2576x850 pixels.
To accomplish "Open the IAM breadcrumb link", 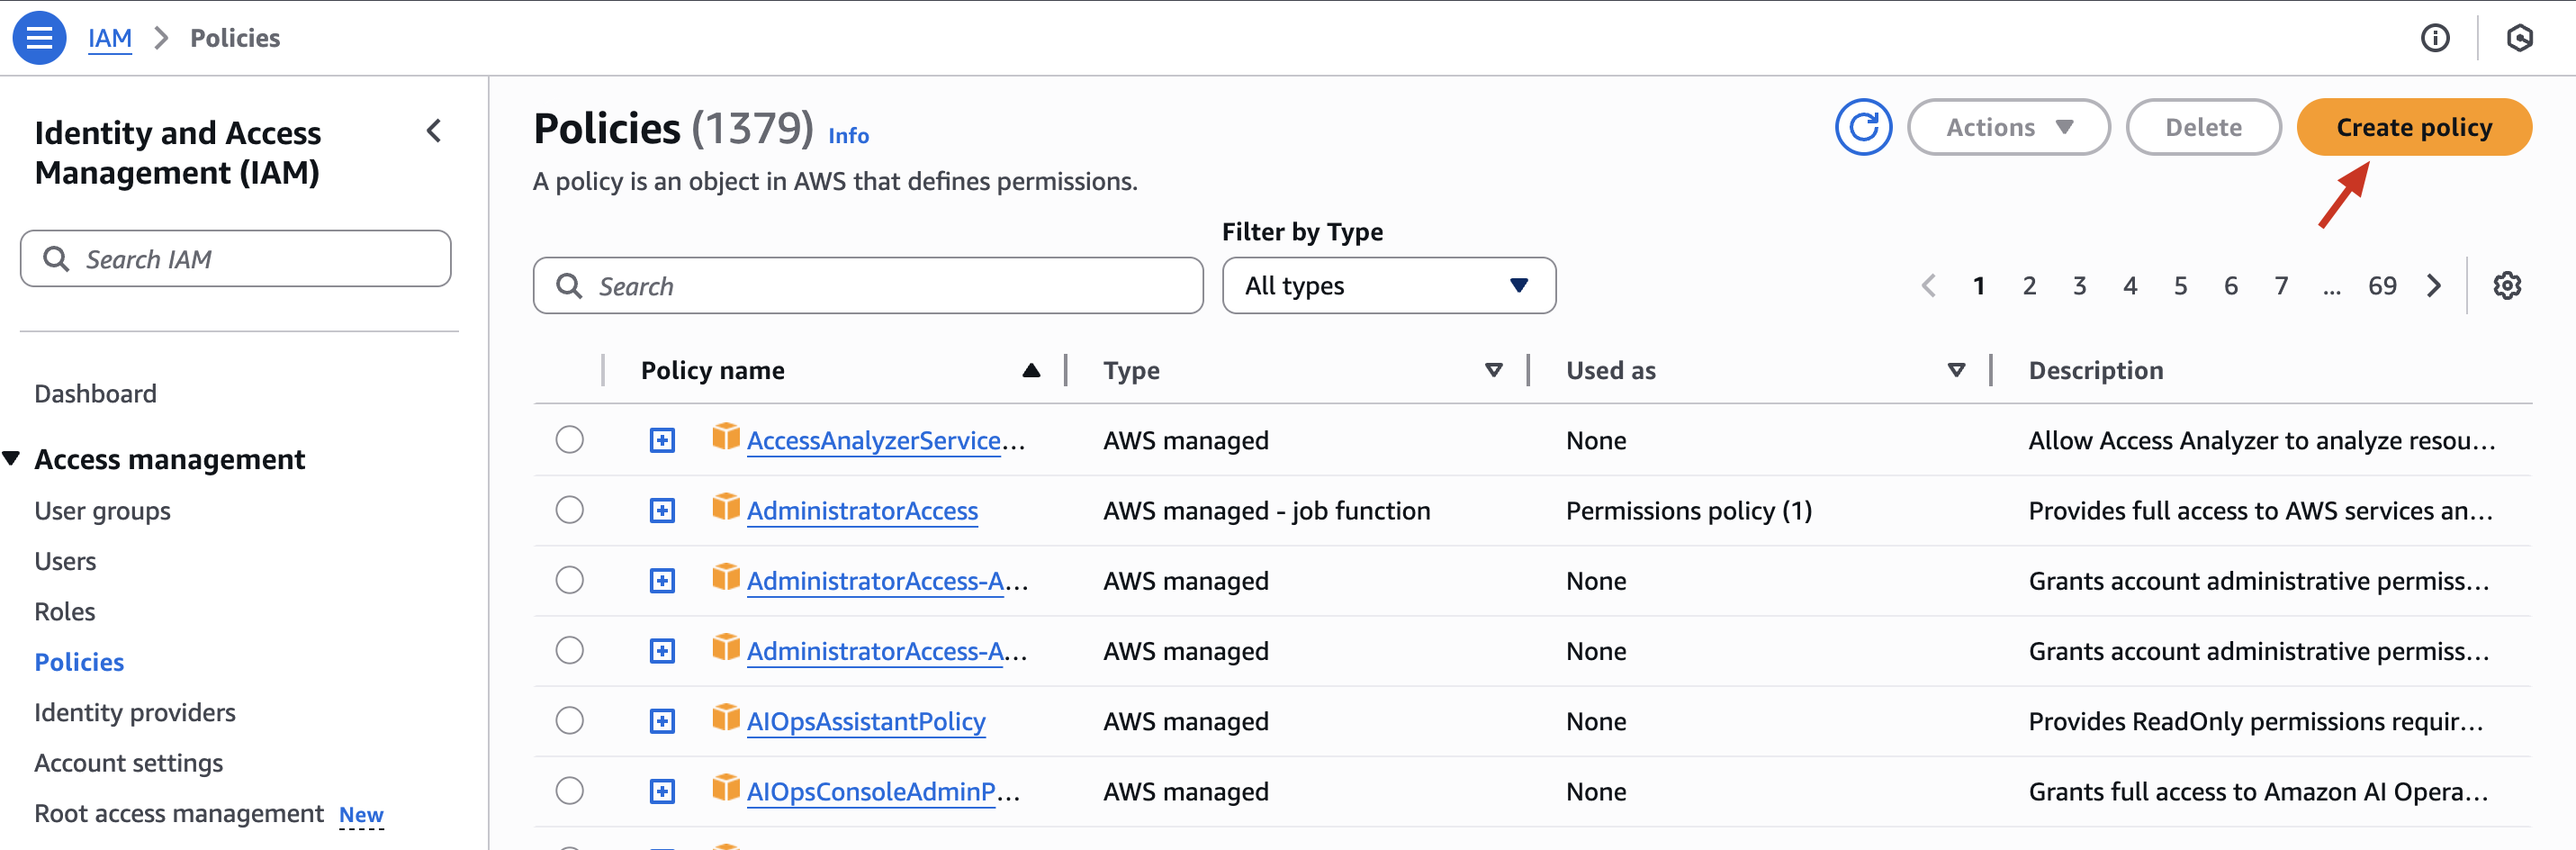I will [109, 38].
